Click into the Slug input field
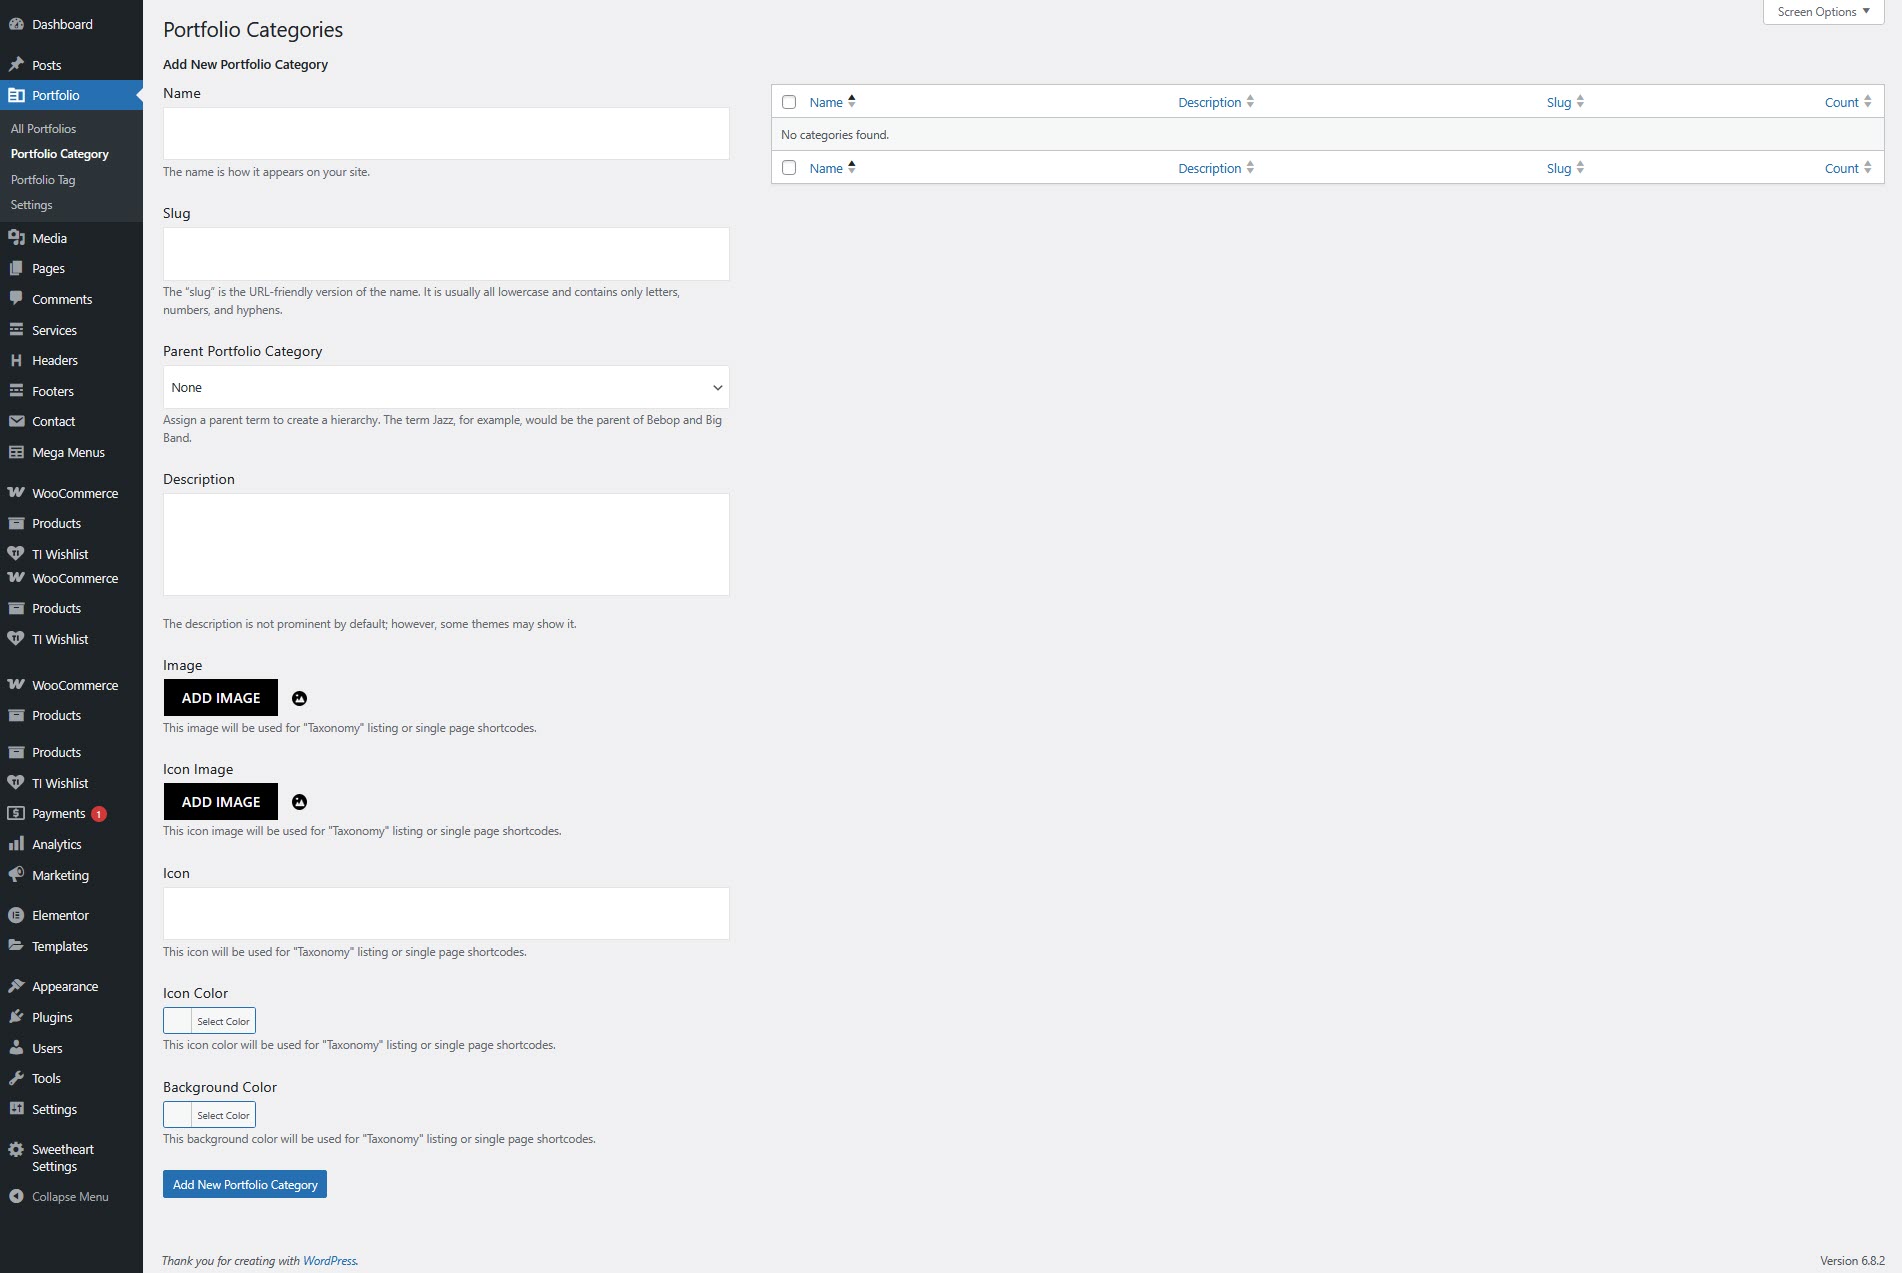Viewport: 1902px width, 1273px height. (446, 254)
